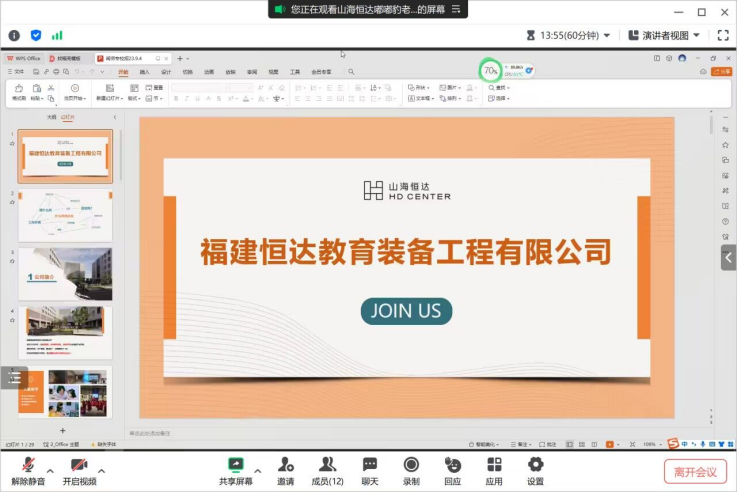This screenshot has height=492, width=738.
Task: Click the font name input box
Action: point(200,88)
